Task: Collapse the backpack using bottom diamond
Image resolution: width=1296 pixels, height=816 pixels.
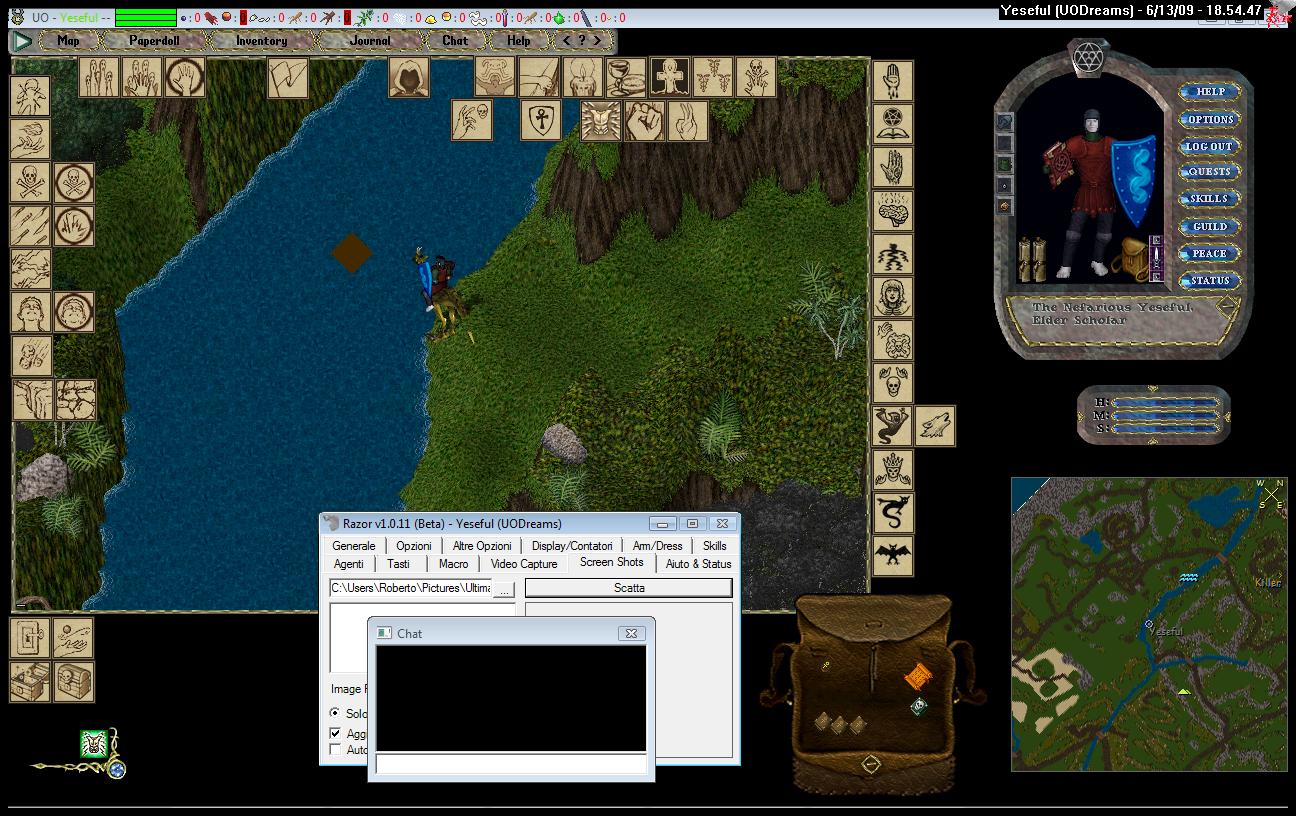Action: pos(871,764)
